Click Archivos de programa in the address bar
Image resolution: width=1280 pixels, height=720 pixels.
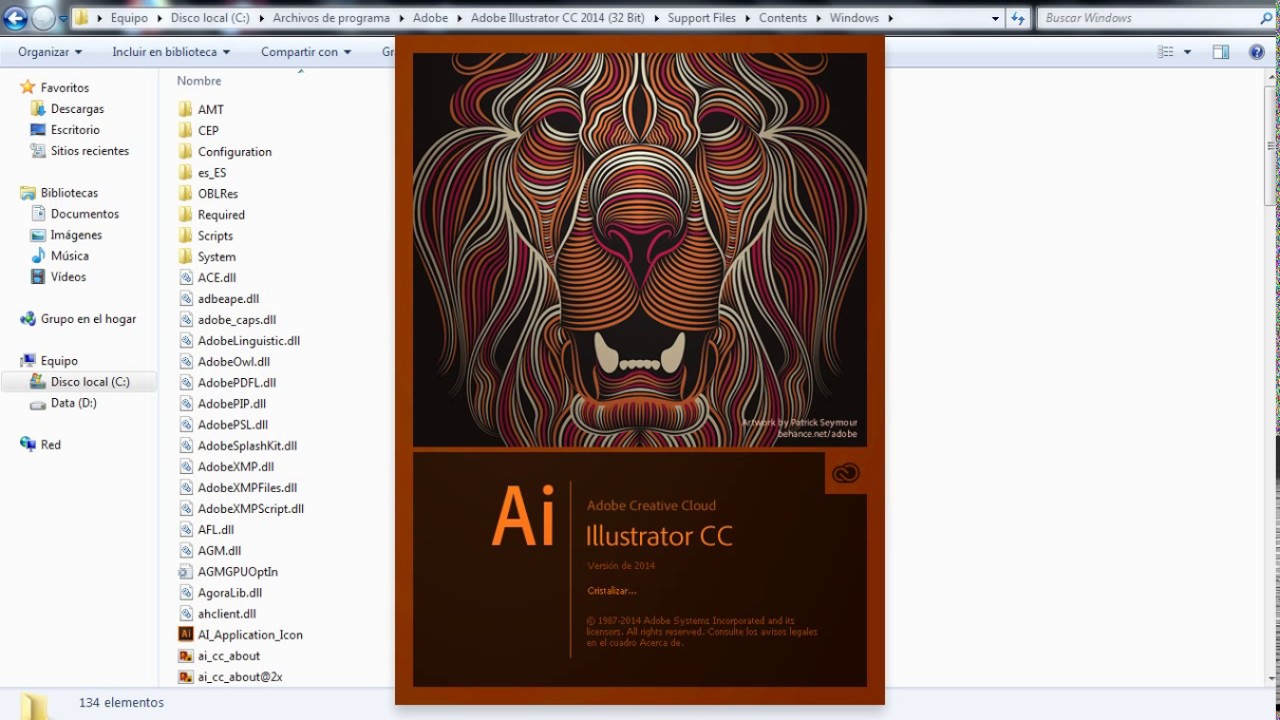331,18
